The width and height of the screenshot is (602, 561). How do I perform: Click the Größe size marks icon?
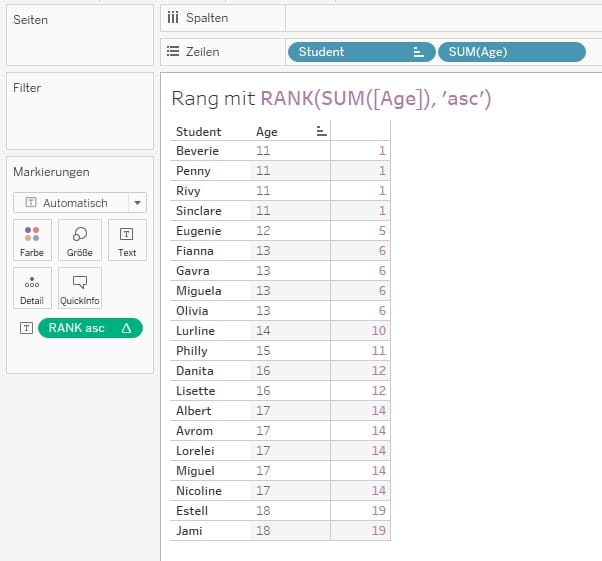(x=80, y=240)
